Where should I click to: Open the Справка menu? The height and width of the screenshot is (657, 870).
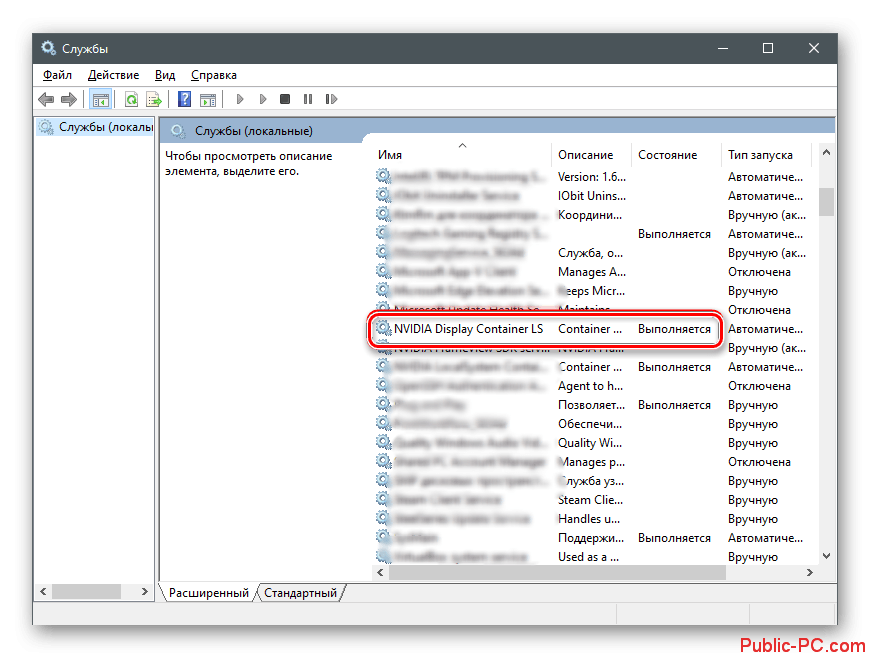click(x=213, y=75)
